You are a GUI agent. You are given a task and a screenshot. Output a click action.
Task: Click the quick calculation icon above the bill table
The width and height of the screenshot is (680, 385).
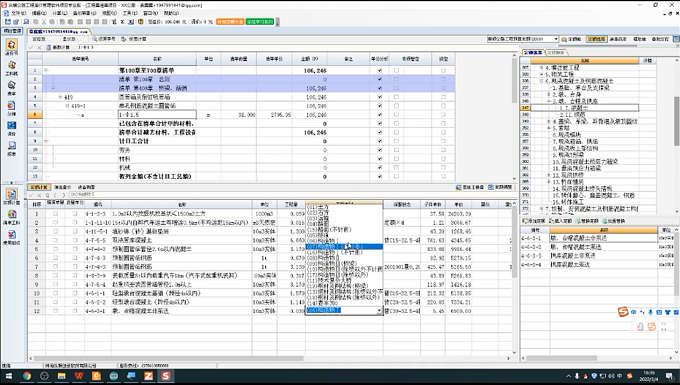tap(124, 39)
